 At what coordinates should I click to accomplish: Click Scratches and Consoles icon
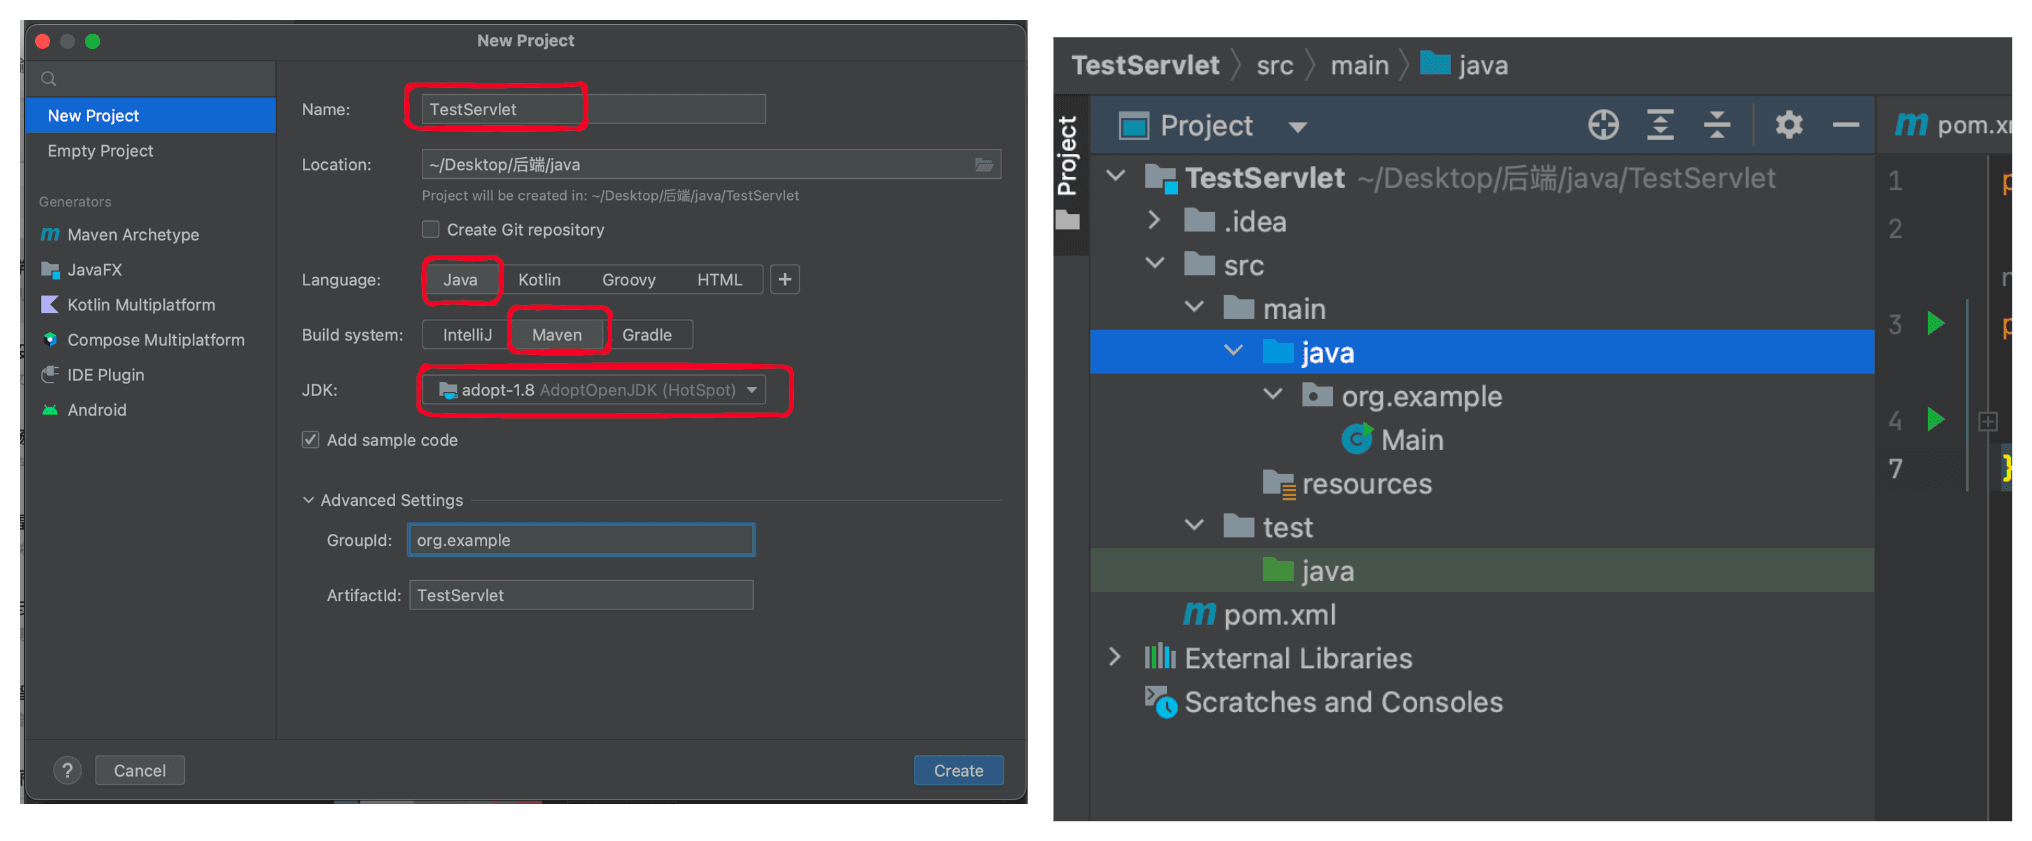(1161, 701)
